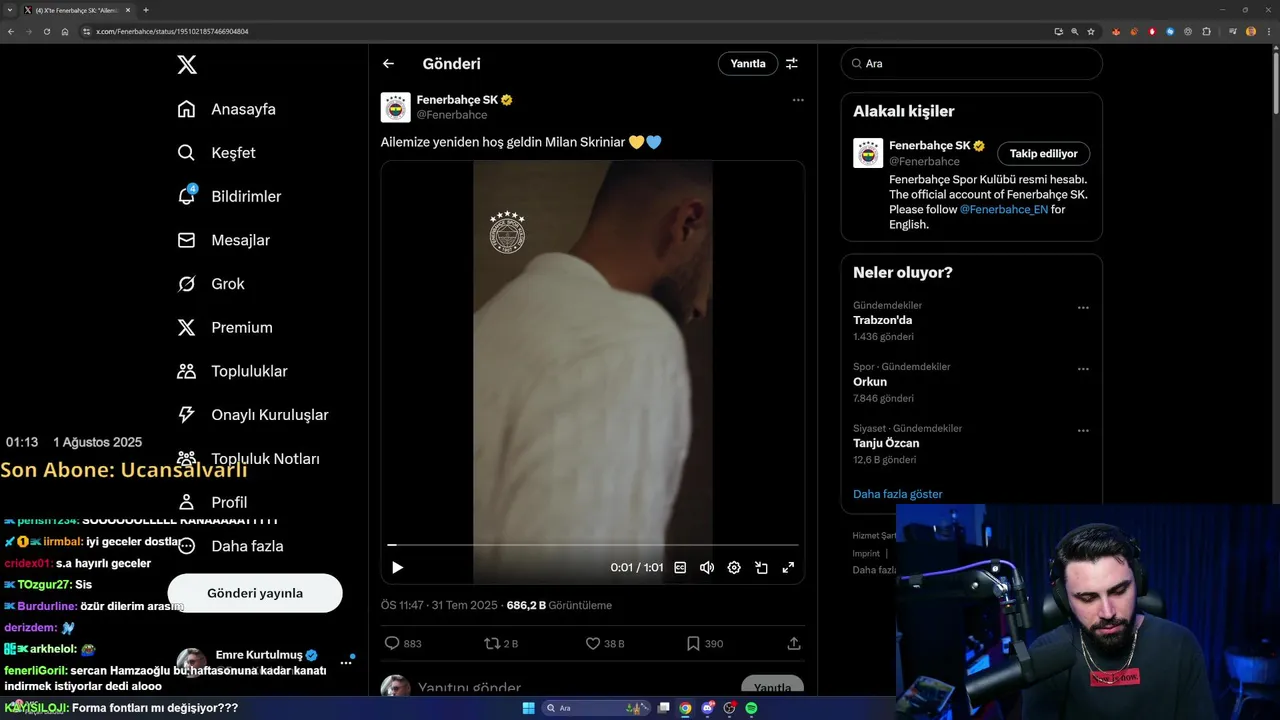Open video playback settings gear

tap(734, 567)
